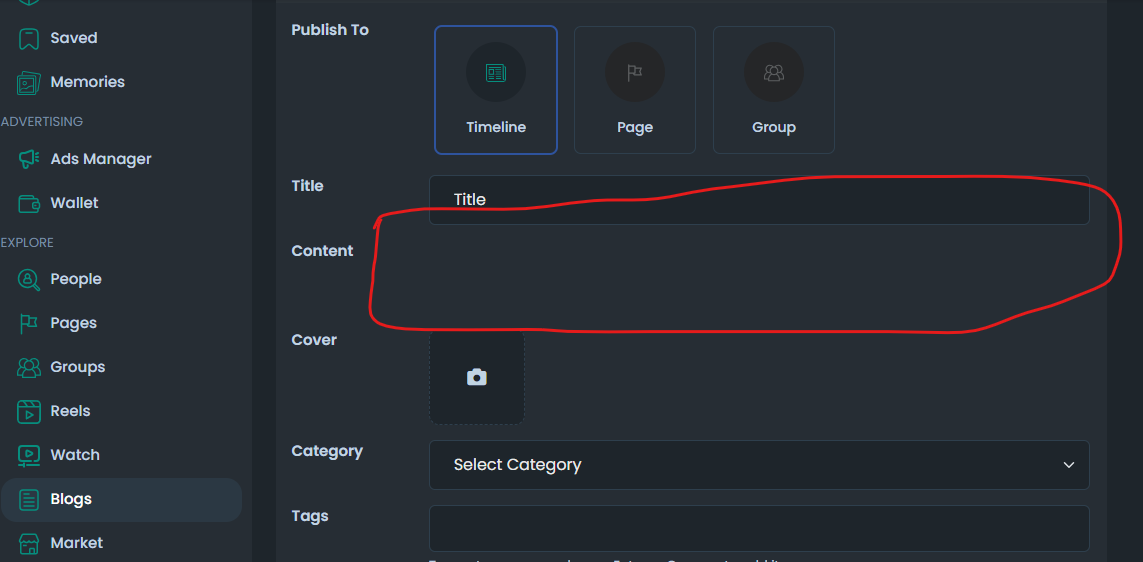Focus the Tags input field

[759, 528]
